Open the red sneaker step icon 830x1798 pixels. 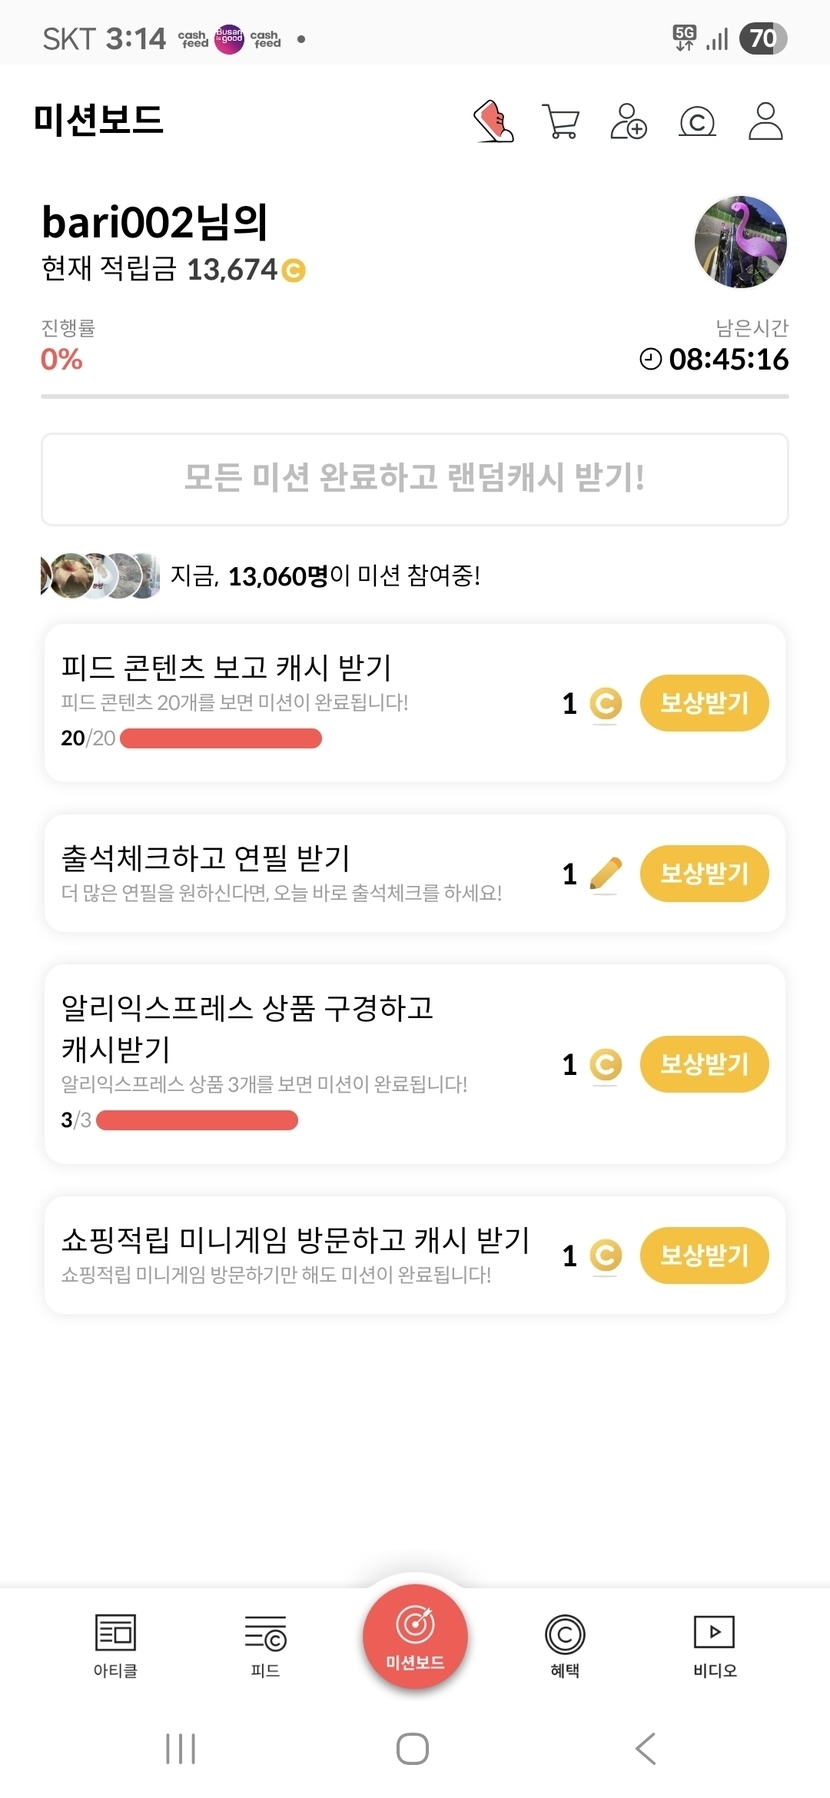click(x=493, y=122)
